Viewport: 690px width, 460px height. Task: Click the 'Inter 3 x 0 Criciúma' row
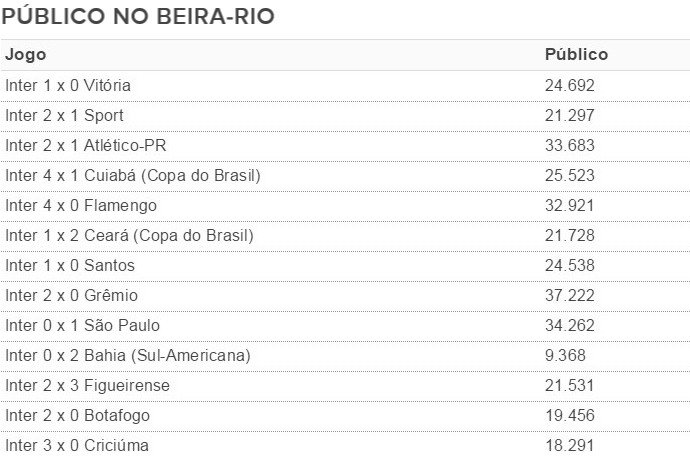coord(345,445)
